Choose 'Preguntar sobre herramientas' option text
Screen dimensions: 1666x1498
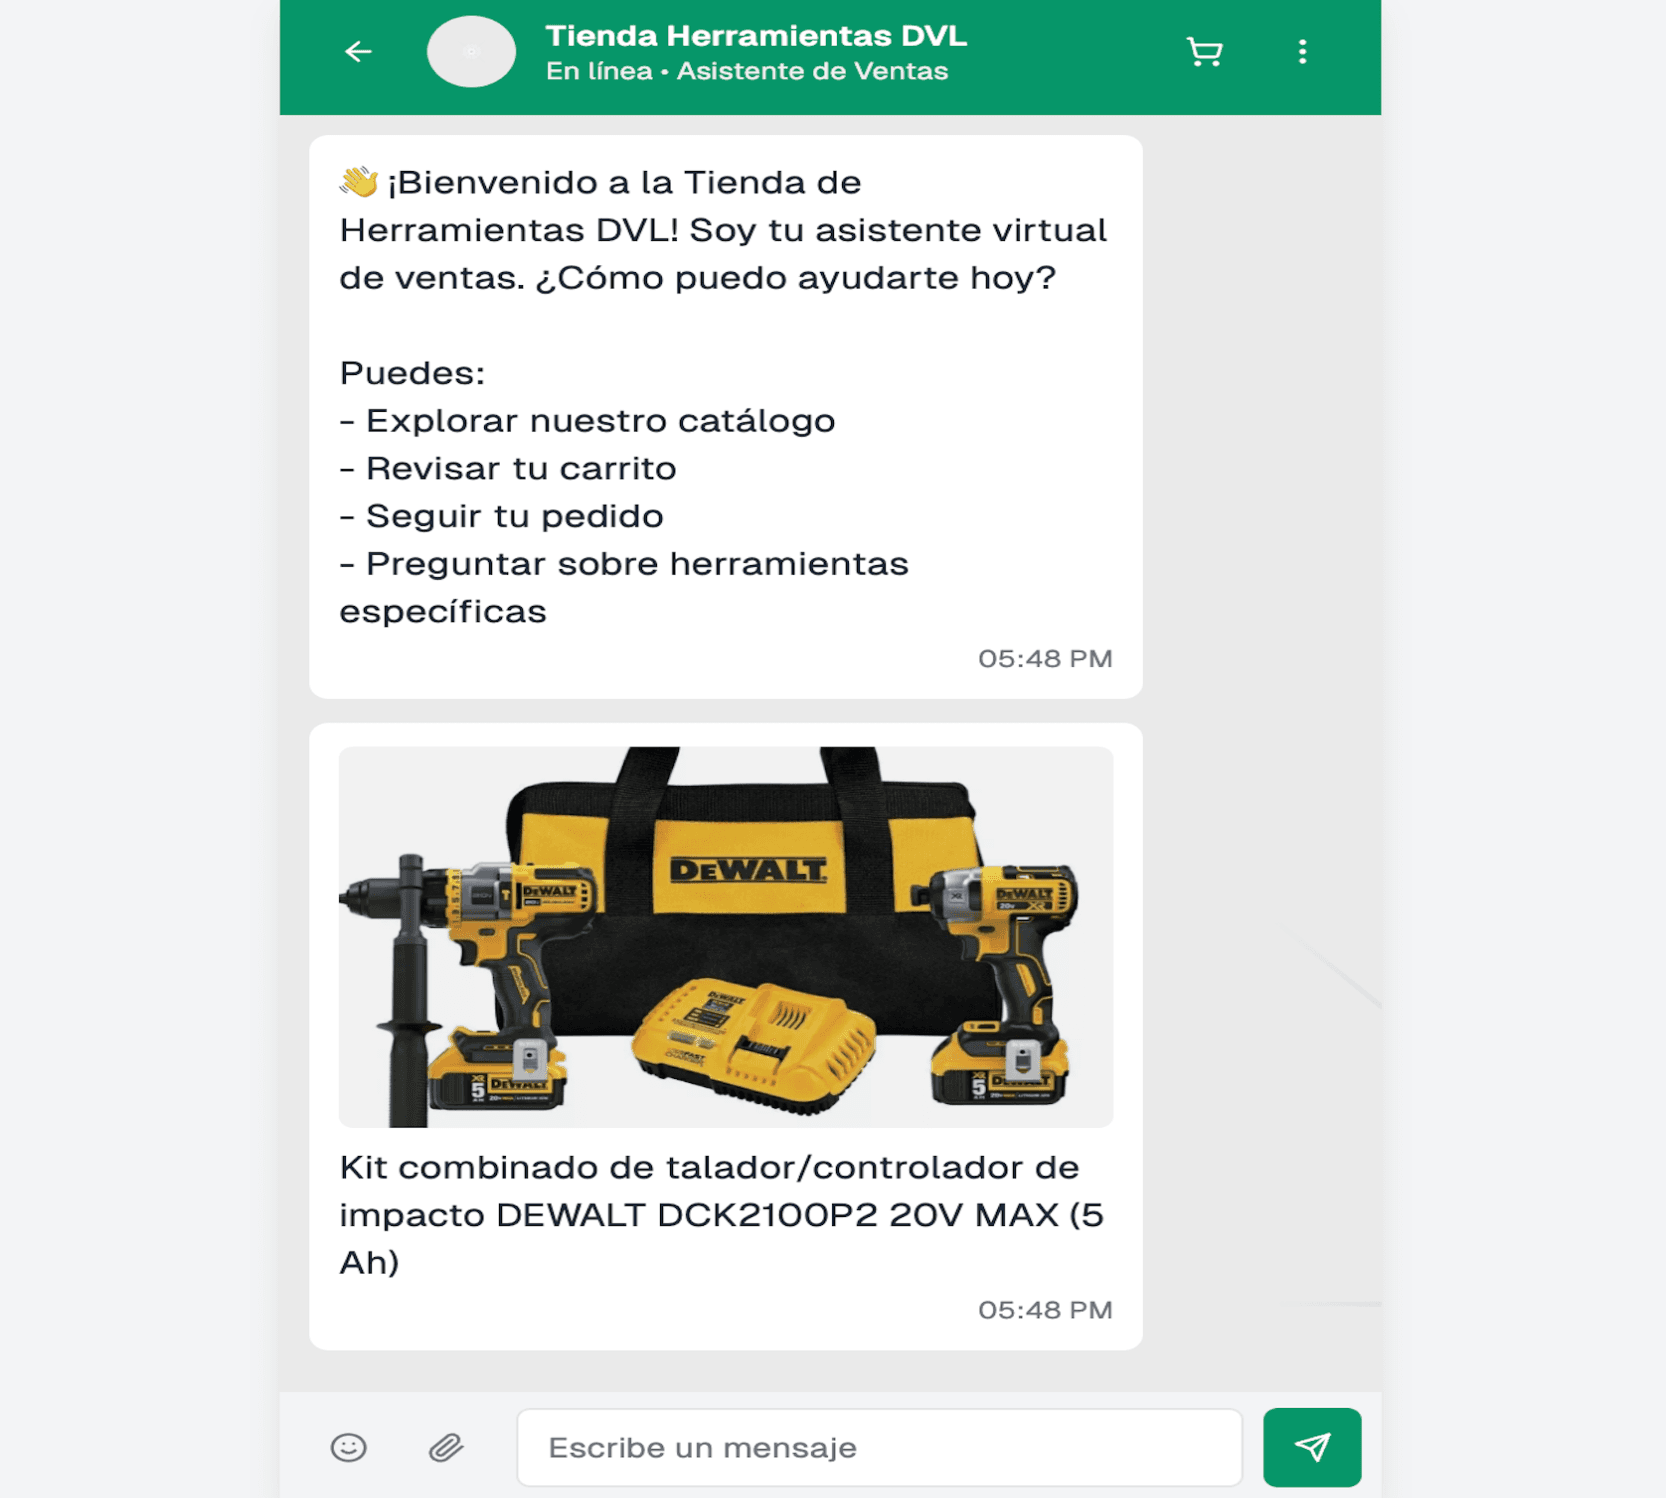click(636, 564)
